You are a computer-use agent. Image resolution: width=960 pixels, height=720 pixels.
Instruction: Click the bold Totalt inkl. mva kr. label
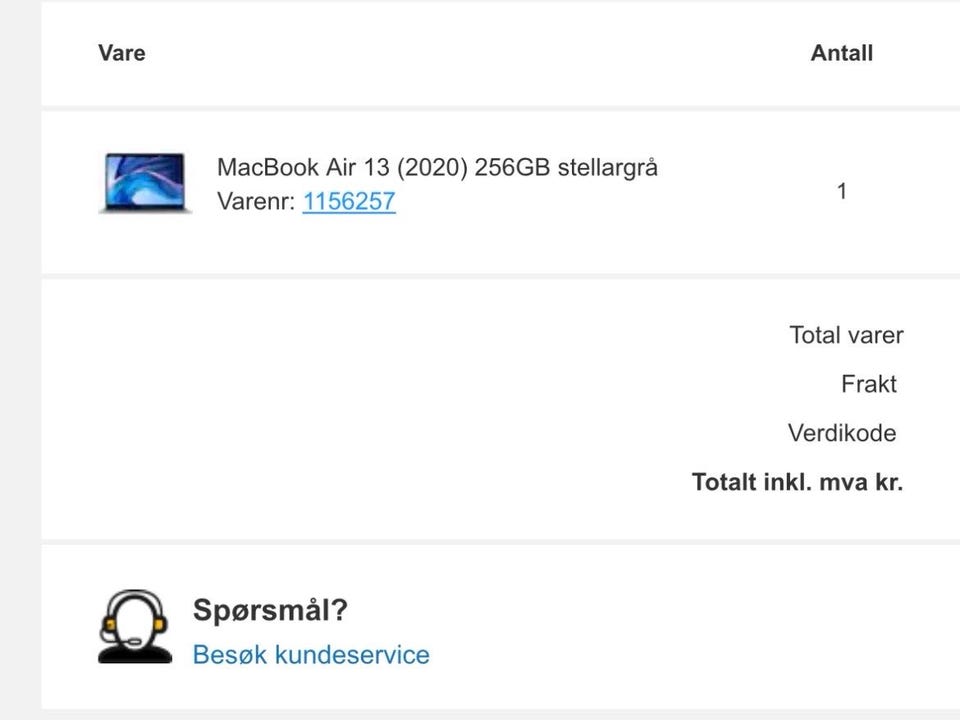point(797,482)
